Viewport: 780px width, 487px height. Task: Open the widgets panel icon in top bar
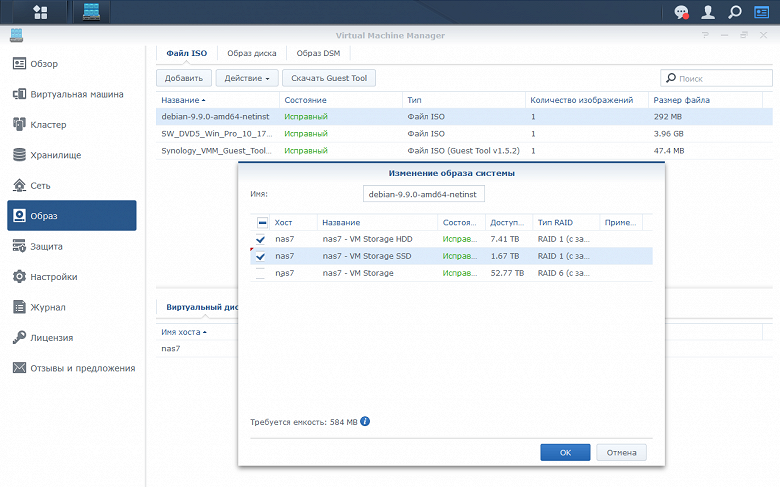(x=763, y=12)
